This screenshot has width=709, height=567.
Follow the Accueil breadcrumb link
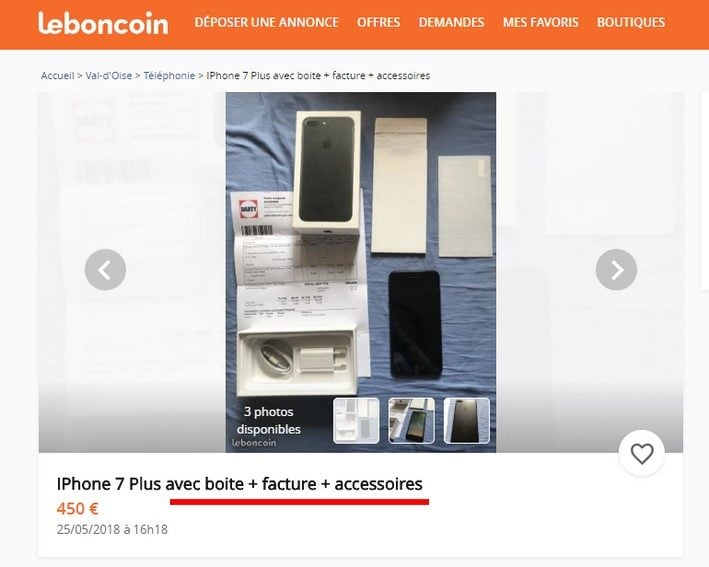tap(57, 76)
